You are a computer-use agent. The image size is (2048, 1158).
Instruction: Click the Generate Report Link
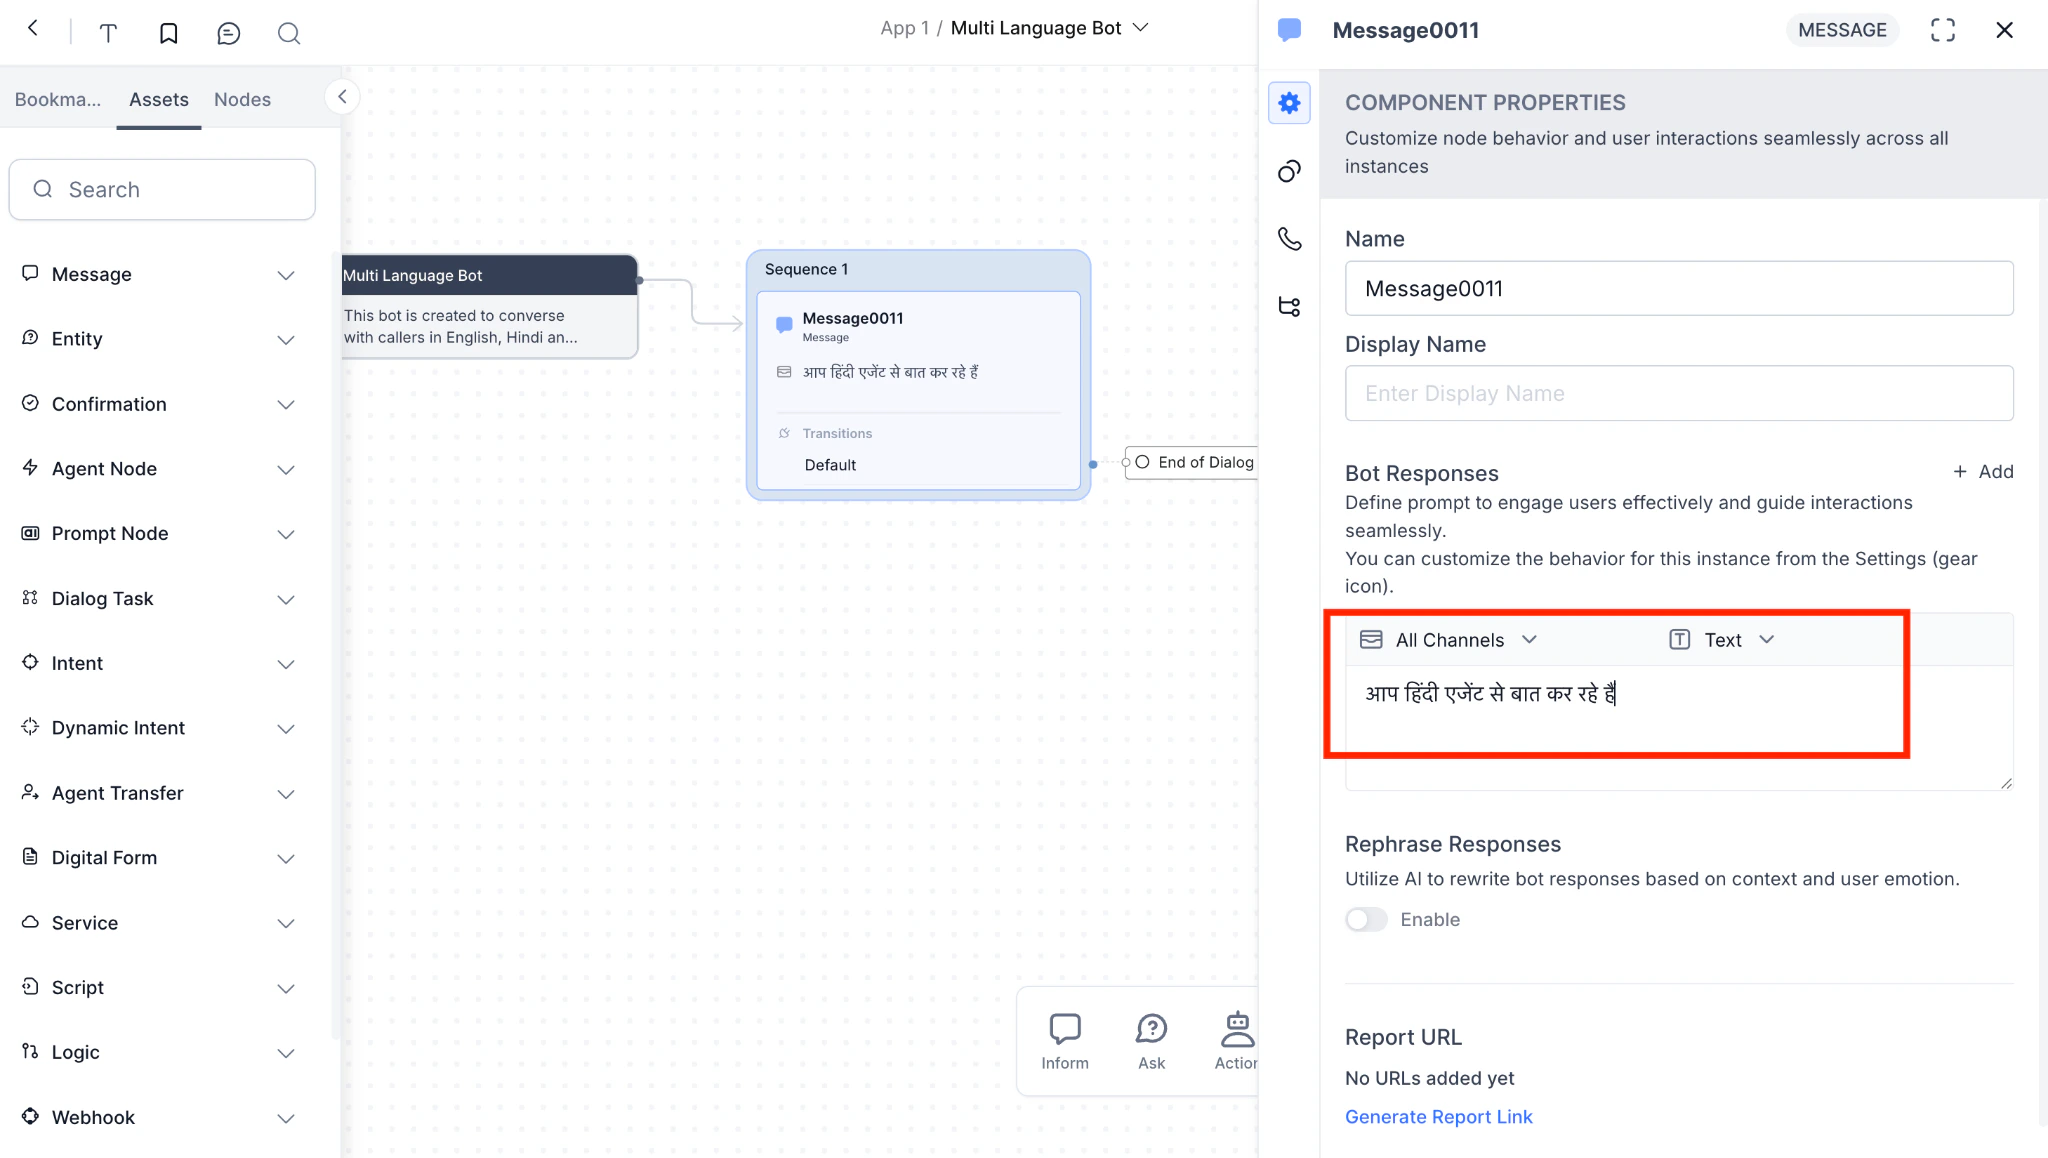click(1438, 1116)
